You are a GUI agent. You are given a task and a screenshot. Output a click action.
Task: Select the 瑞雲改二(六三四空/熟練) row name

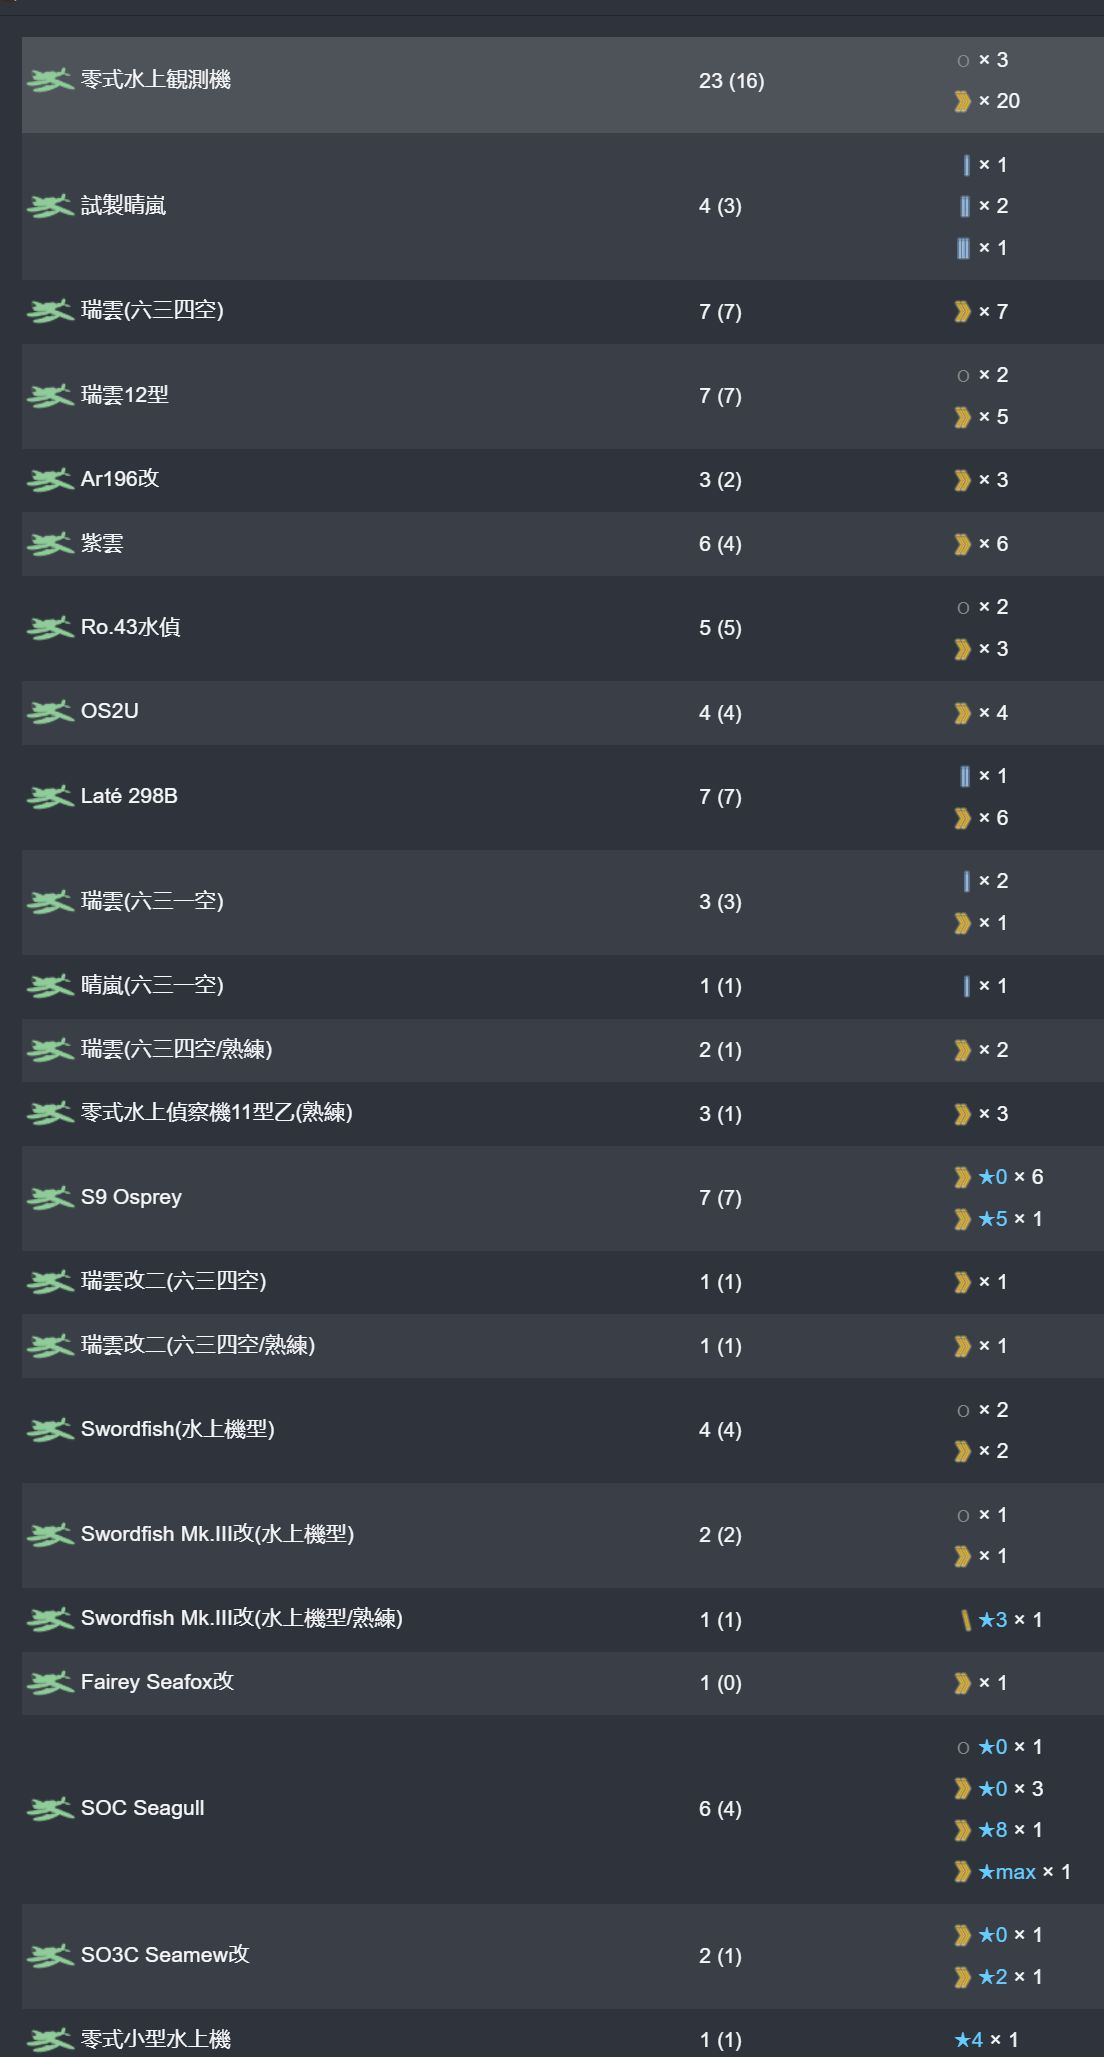(x=198, y=1345)
